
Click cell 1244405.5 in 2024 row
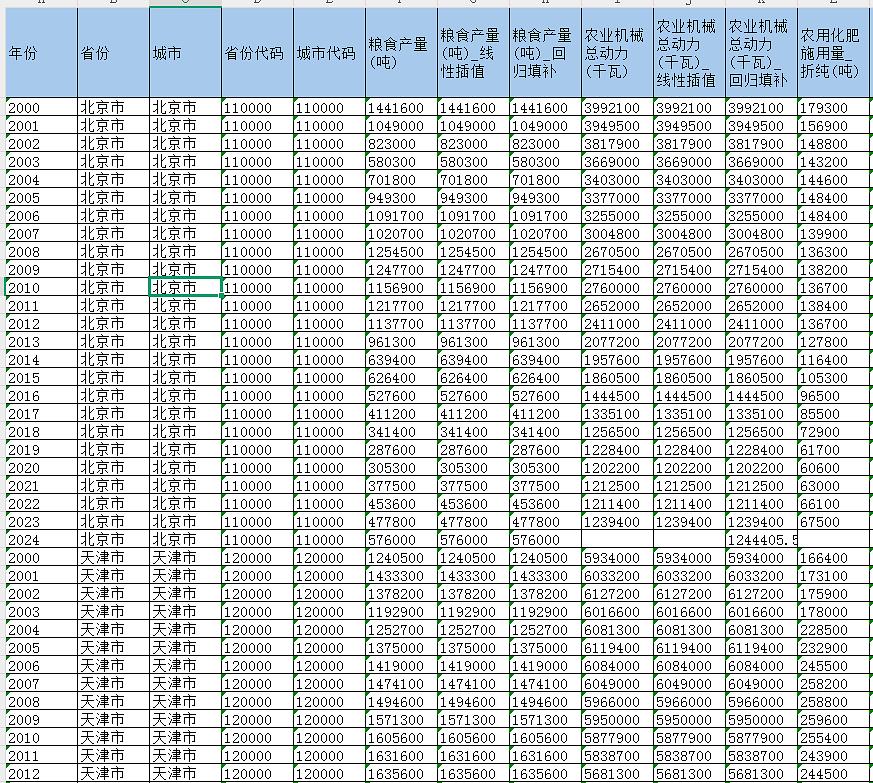click(x=762, y=539)
